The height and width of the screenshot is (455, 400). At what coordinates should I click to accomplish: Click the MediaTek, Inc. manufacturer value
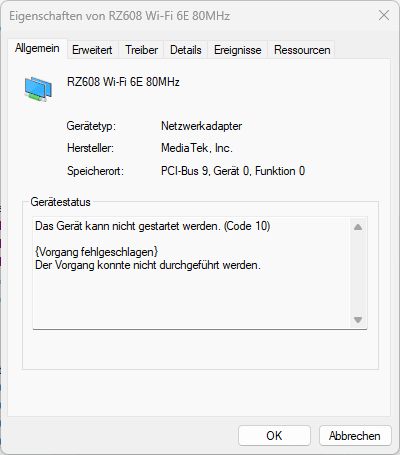tap(197, 148)
